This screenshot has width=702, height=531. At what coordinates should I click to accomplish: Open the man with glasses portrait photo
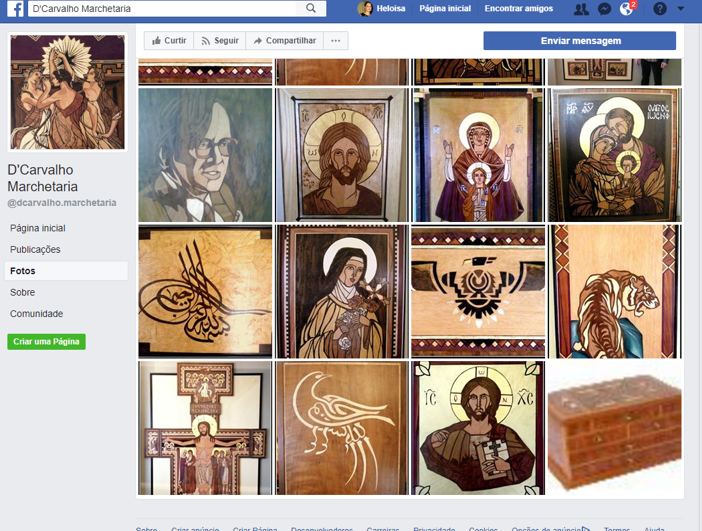(205, 155)
